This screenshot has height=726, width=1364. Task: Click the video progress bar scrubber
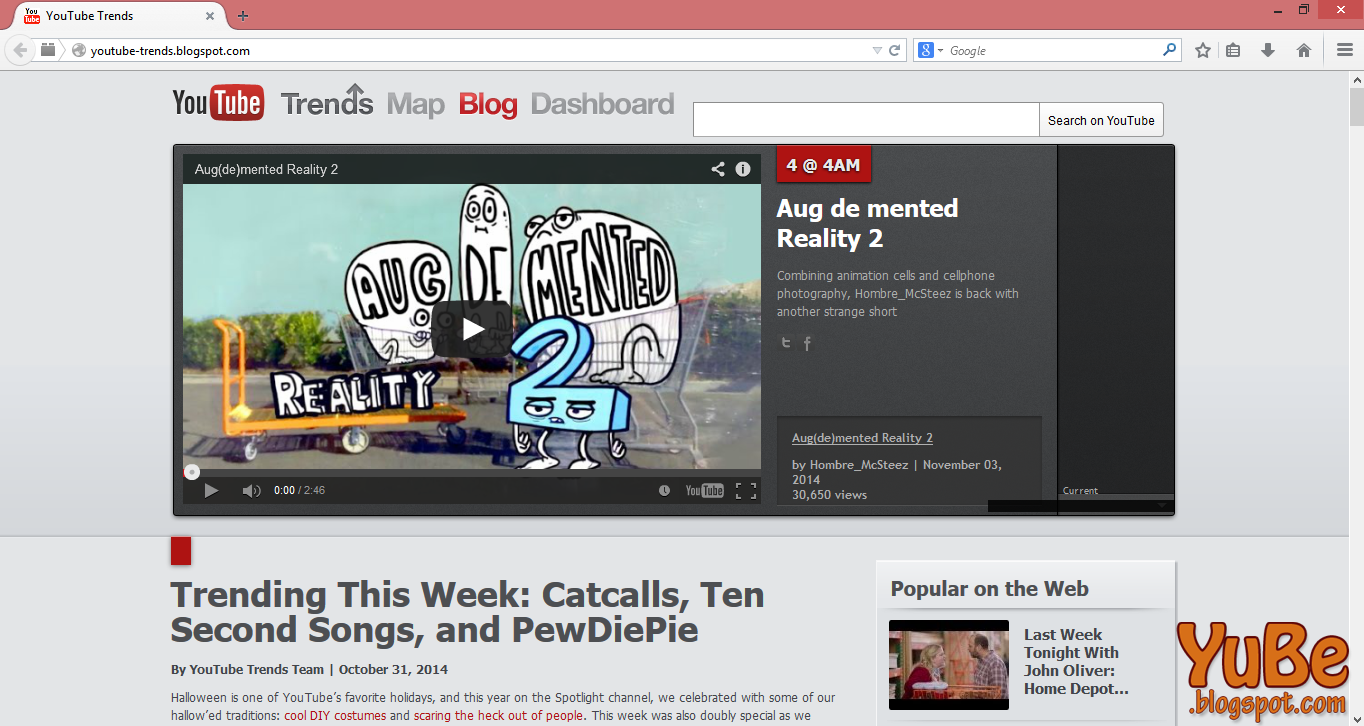192,472
